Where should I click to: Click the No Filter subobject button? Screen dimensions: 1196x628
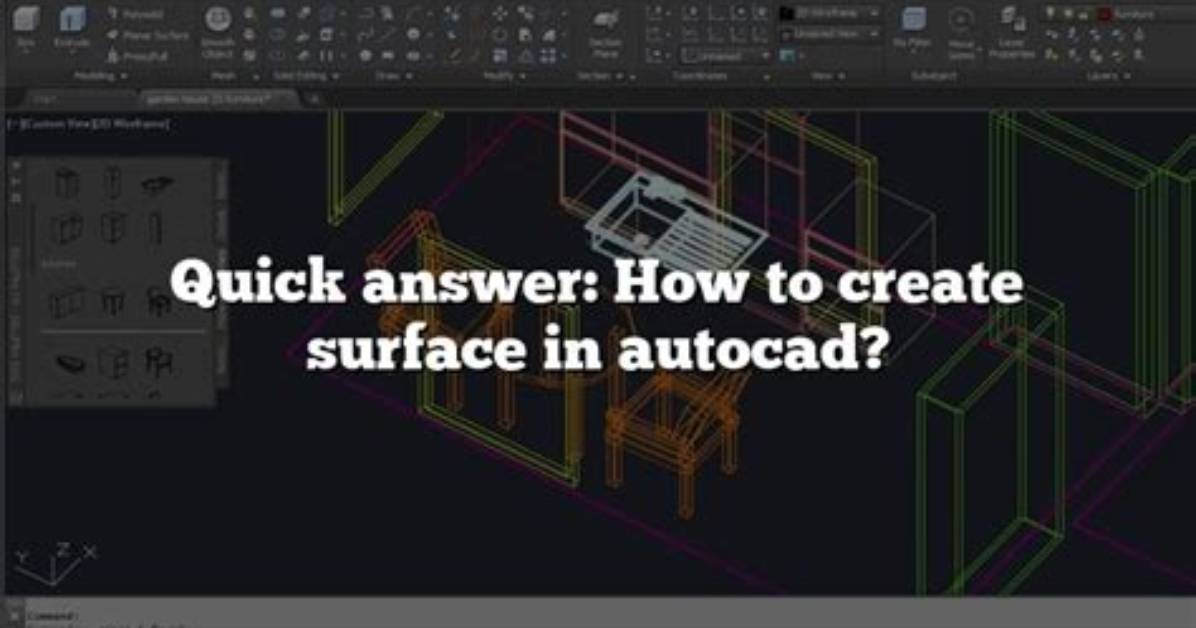click(x=912, y=29)
